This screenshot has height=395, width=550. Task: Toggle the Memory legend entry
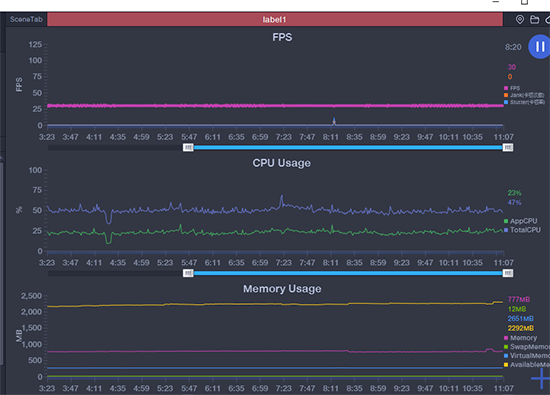(x=520, y=338)
